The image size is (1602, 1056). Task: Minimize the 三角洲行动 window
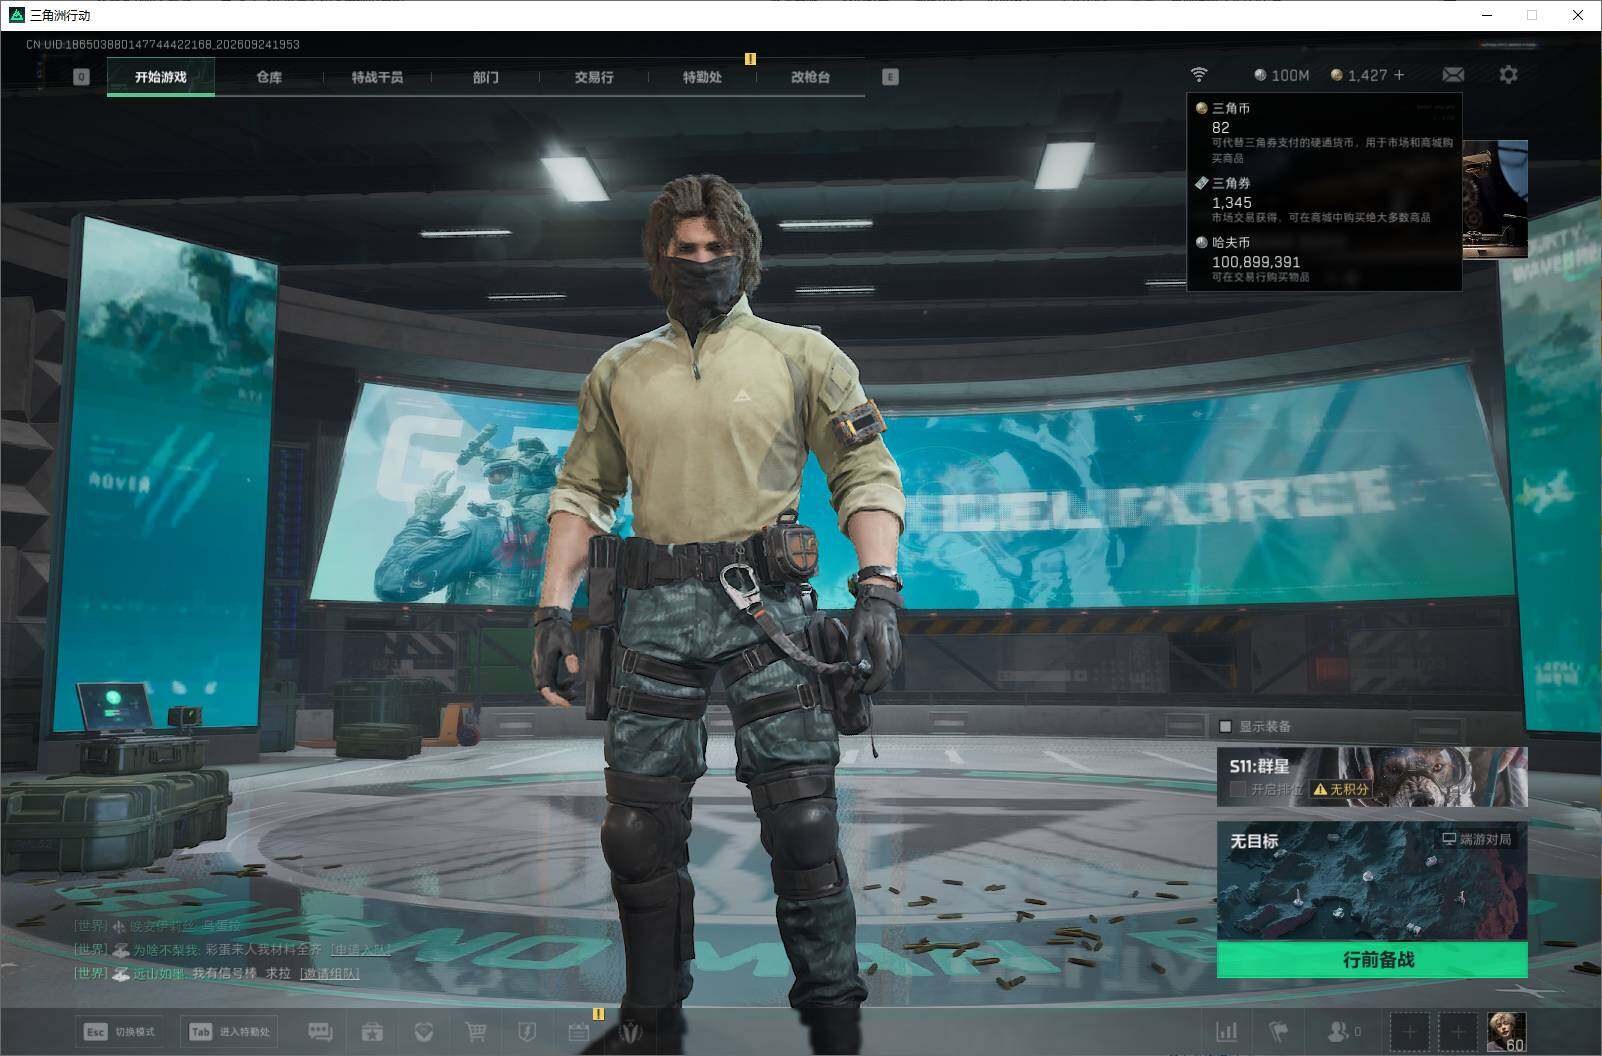pos(1486,15)
